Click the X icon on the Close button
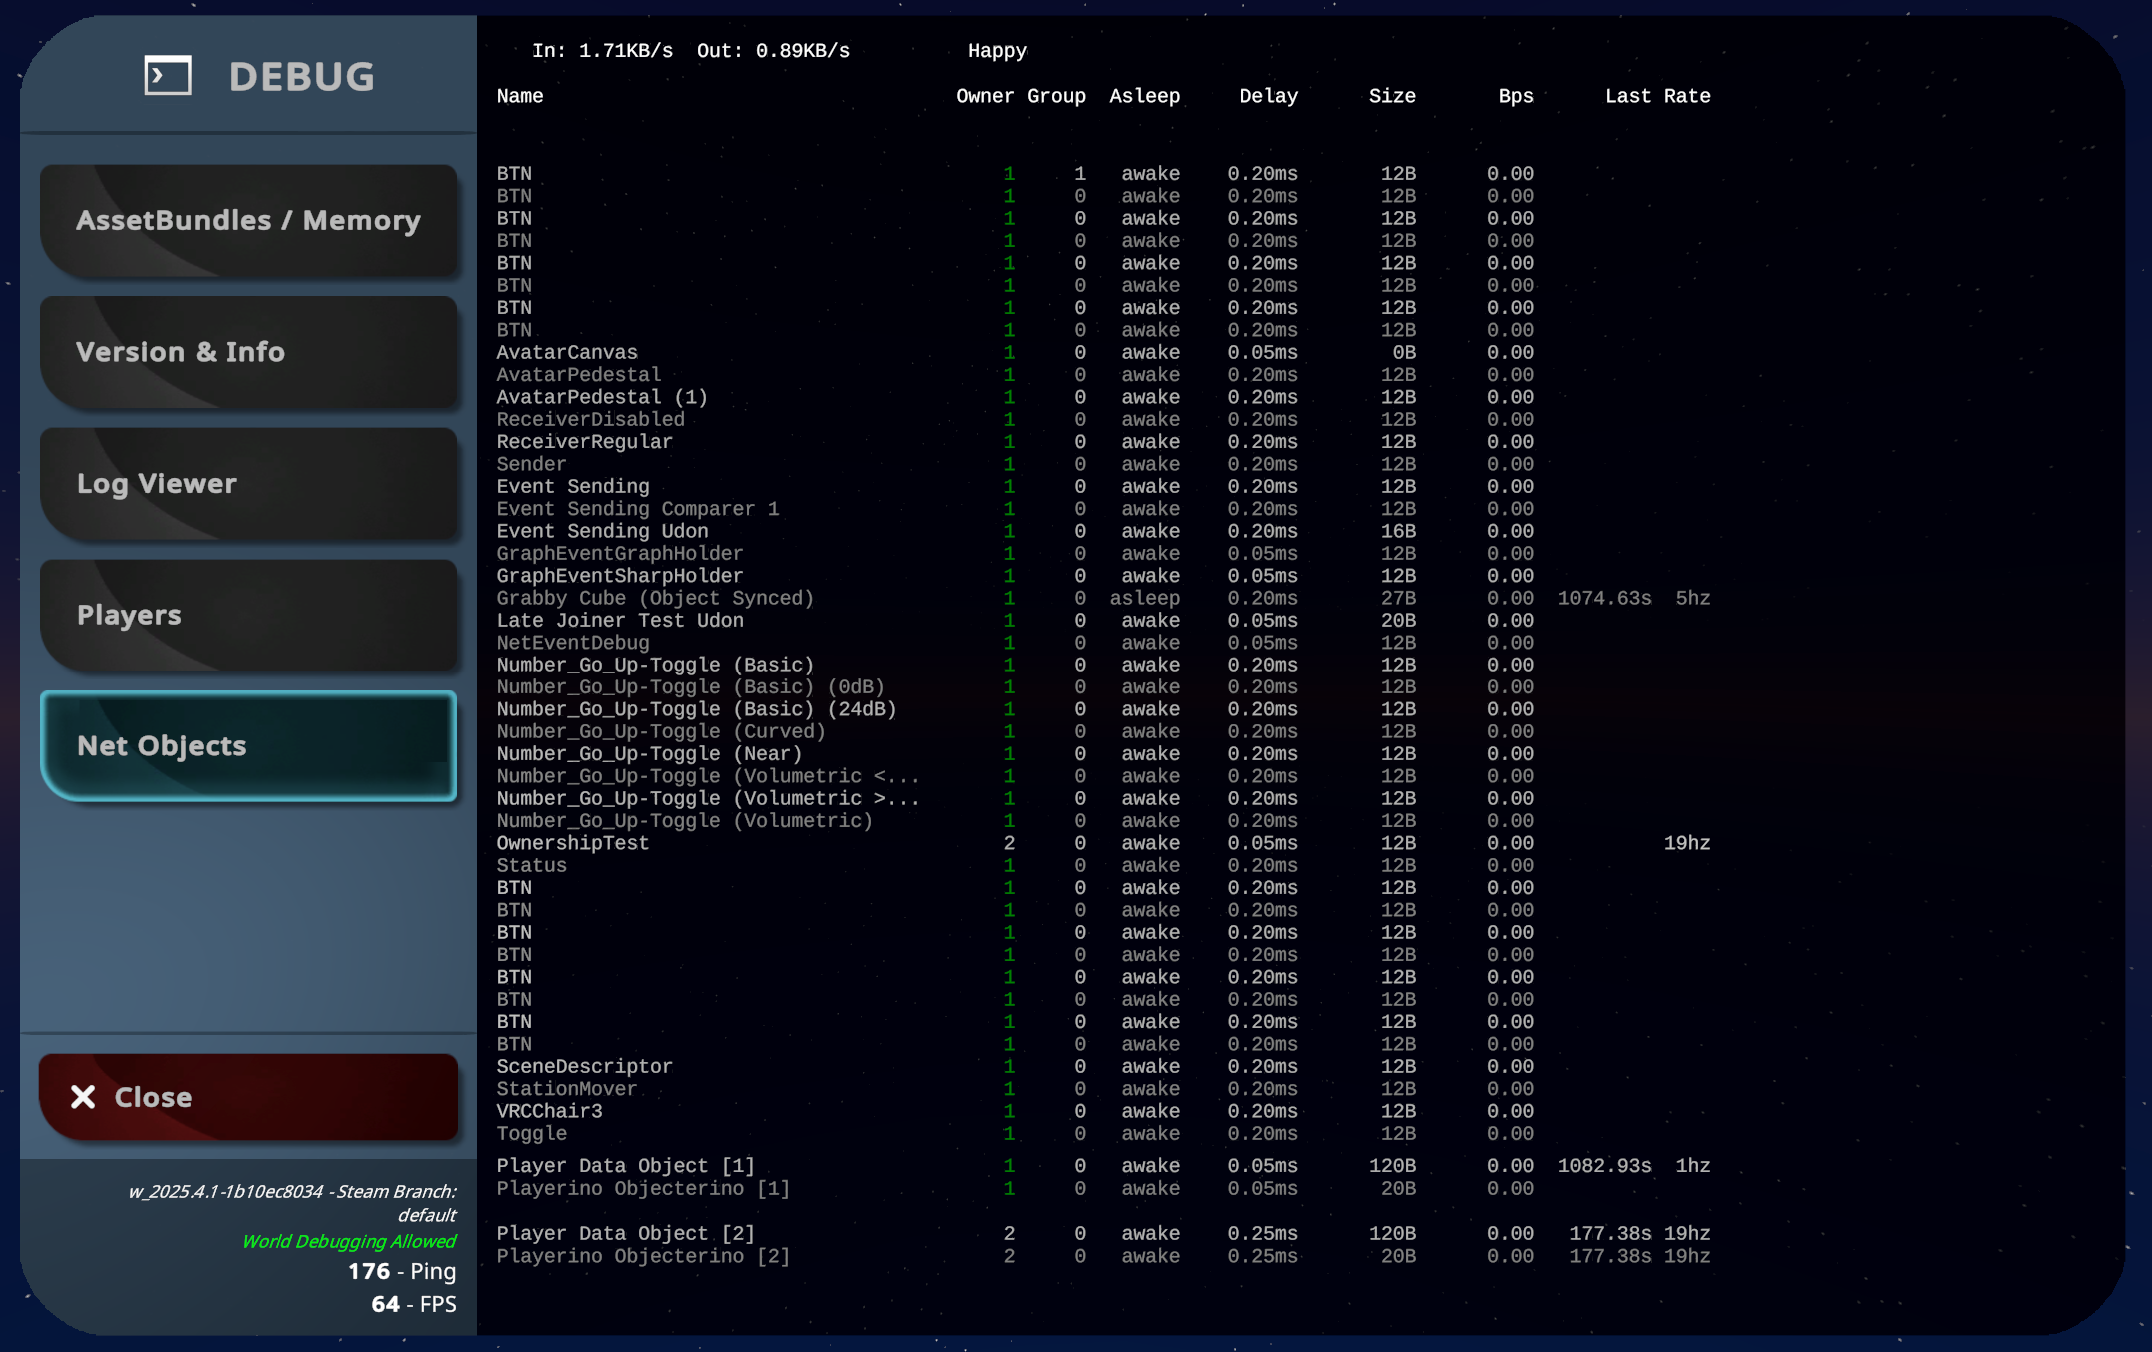 click(x=85, y=1097)
